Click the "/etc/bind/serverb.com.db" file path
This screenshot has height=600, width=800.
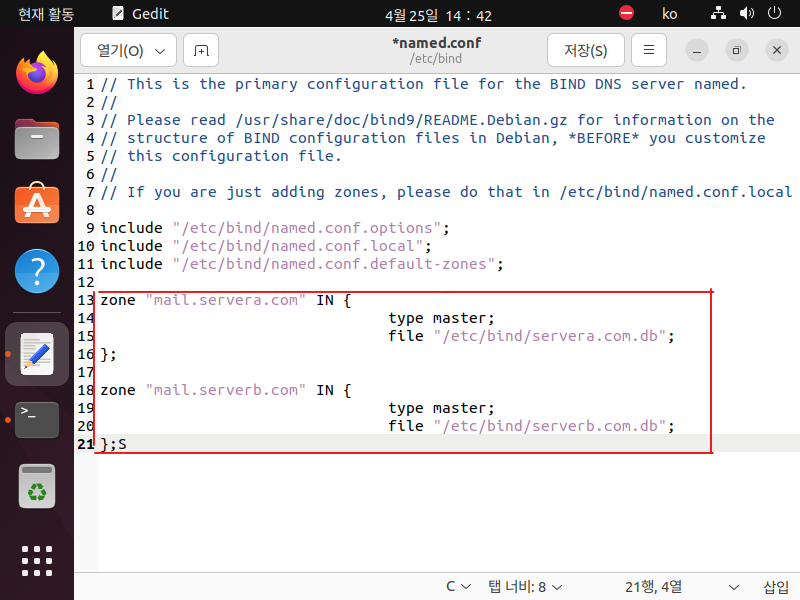pyautogui.click(x=550, y=426)
